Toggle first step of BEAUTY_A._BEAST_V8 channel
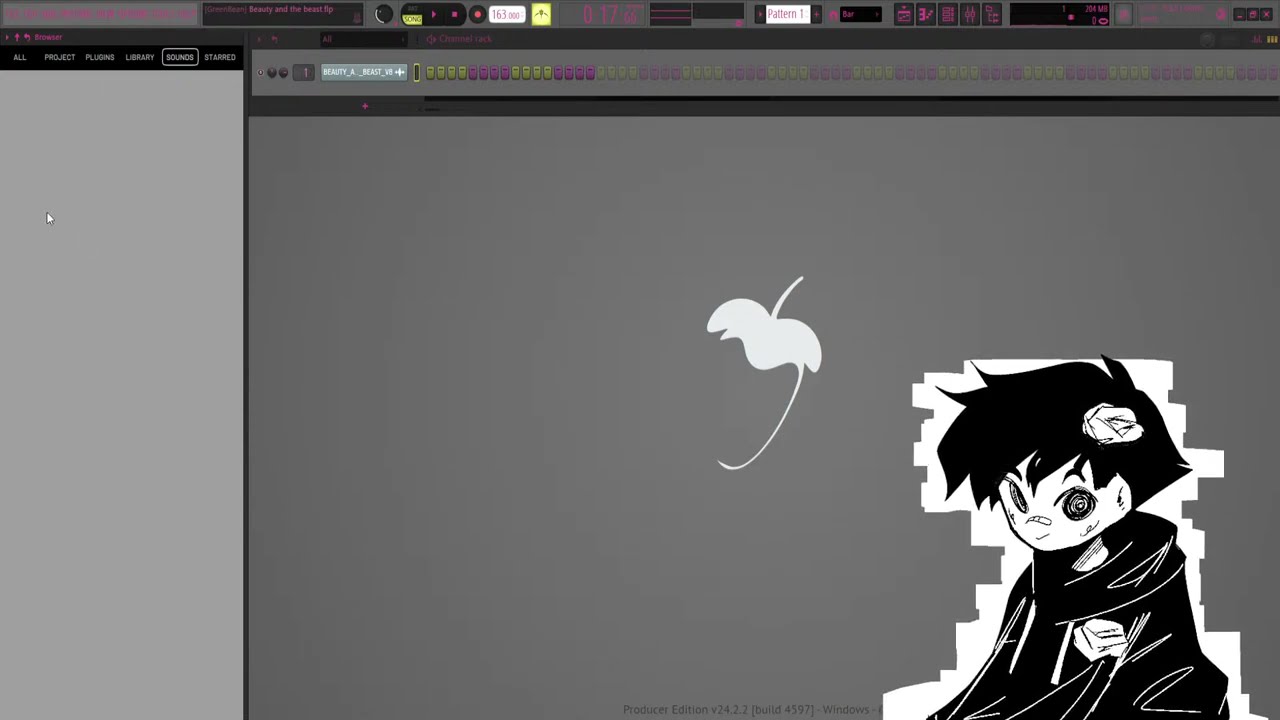The height and width of the screenshot is (720, 1280). (x=430, y=72)
